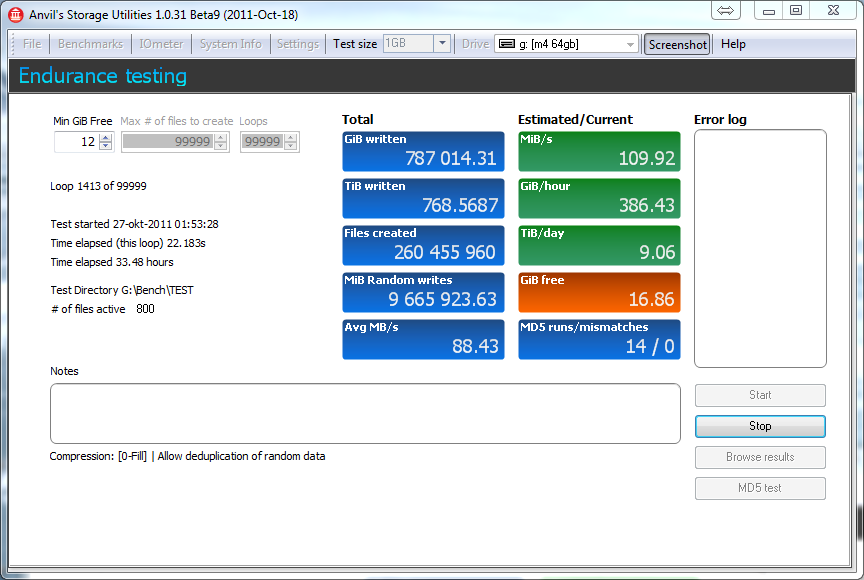Click the MiB/s tile showing 109.92
This screenshot has width=864, height=580.
coord(599,151)
